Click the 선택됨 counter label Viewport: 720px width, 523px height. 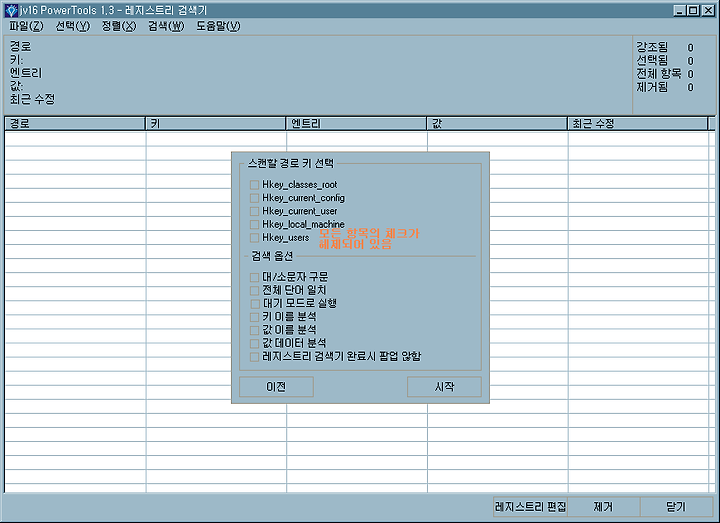pyautogui.click(x=652, y=60)
